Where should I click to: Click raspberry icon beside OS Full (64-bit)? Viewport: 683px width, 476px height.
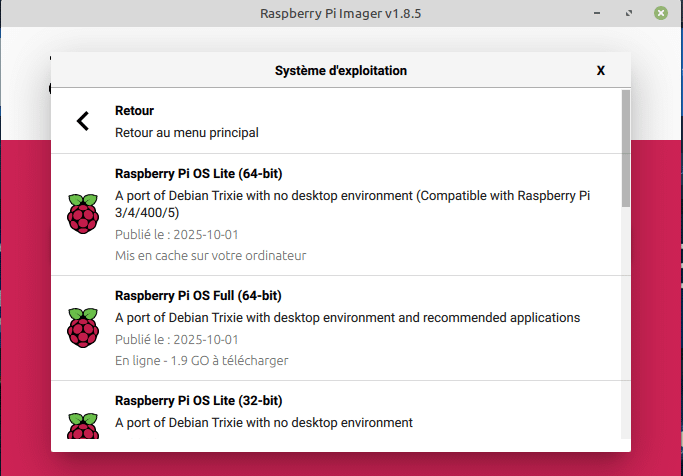pyautogui.click(x=83, y=328)
